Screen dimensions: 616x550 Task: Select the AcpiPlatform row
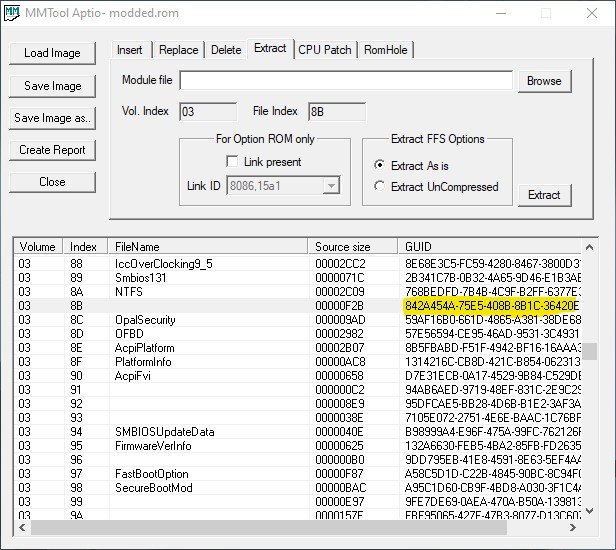tap(298, 348)
